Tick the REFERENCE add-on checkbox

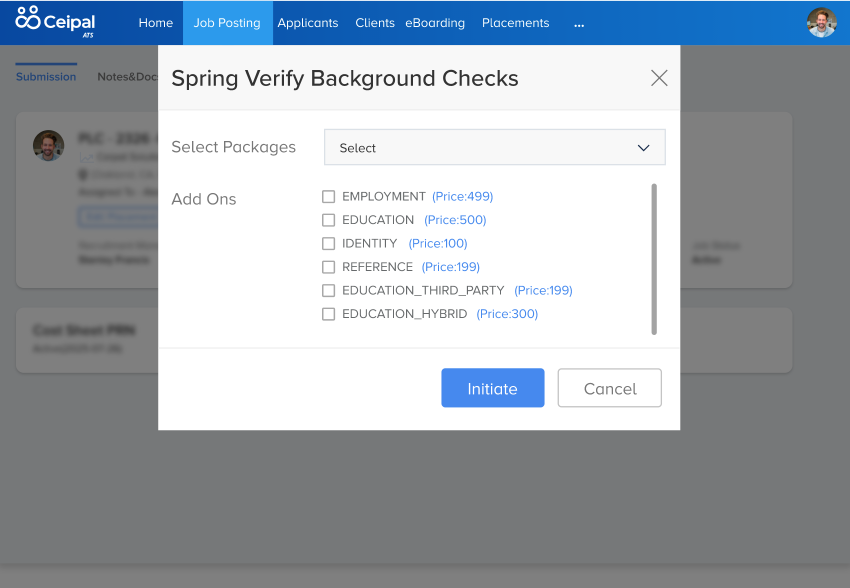pyautogui.click(x=329, y=267)
